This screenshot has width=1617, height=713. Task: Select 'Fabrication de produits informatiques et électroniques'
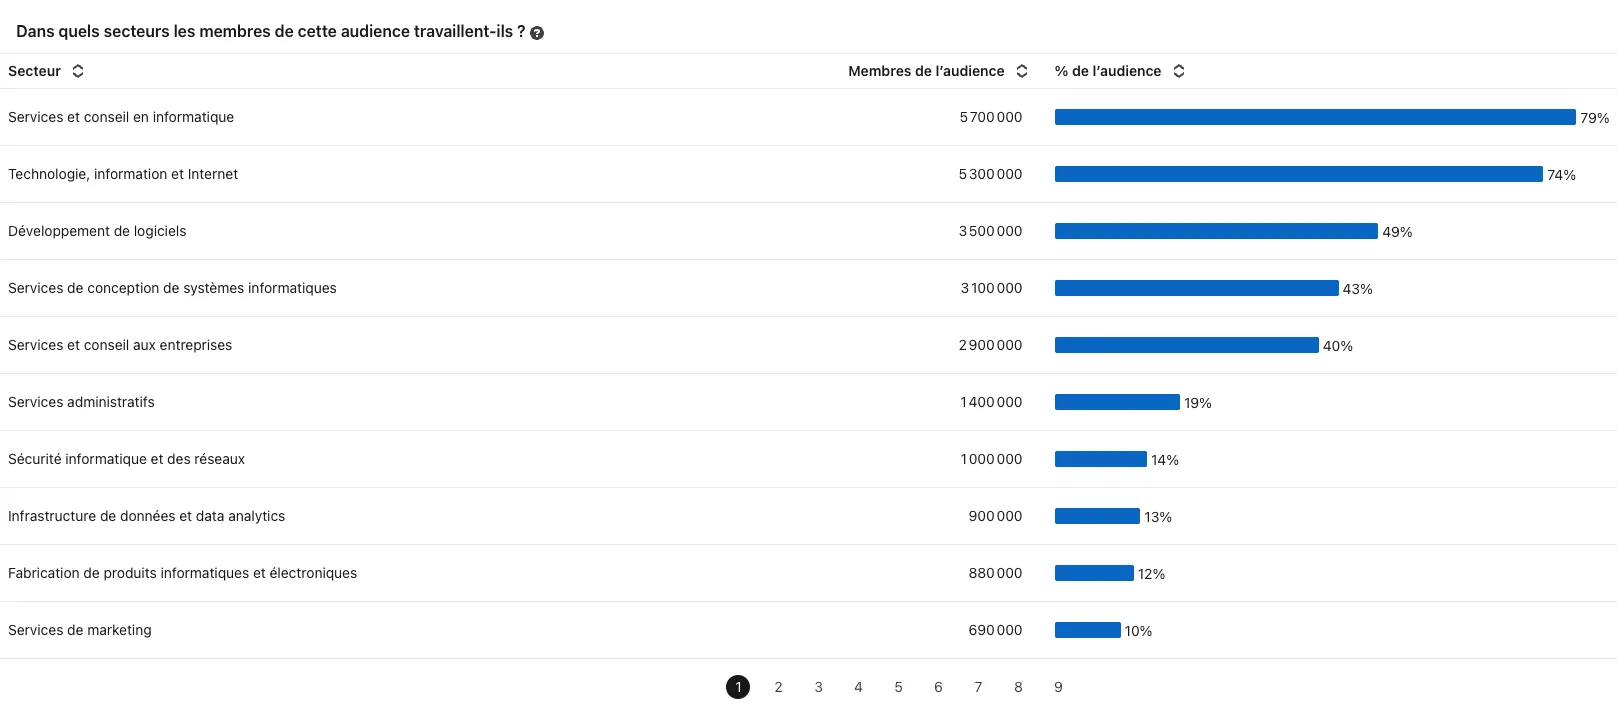pyautogui.click(x=182, y=573)
